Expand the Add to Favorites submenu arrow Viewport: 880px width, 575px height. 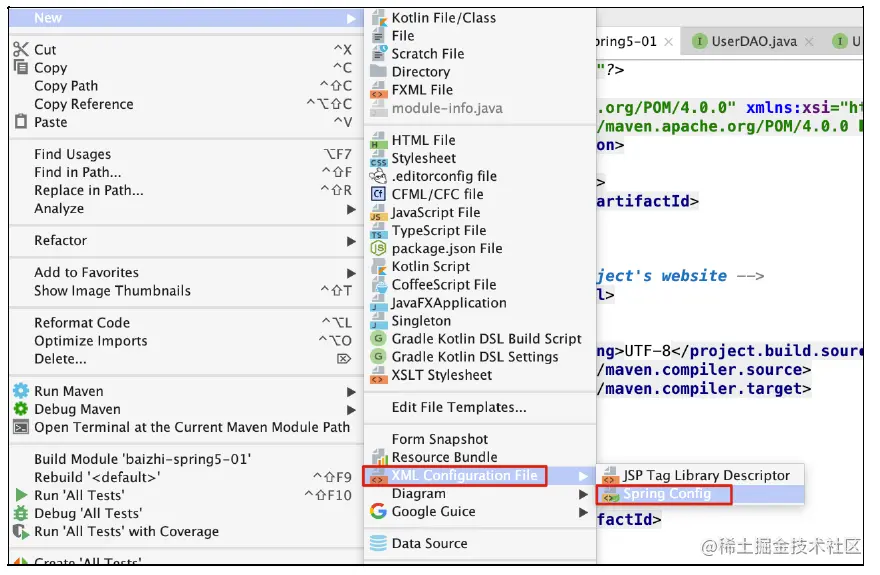(x=351, y=273)
